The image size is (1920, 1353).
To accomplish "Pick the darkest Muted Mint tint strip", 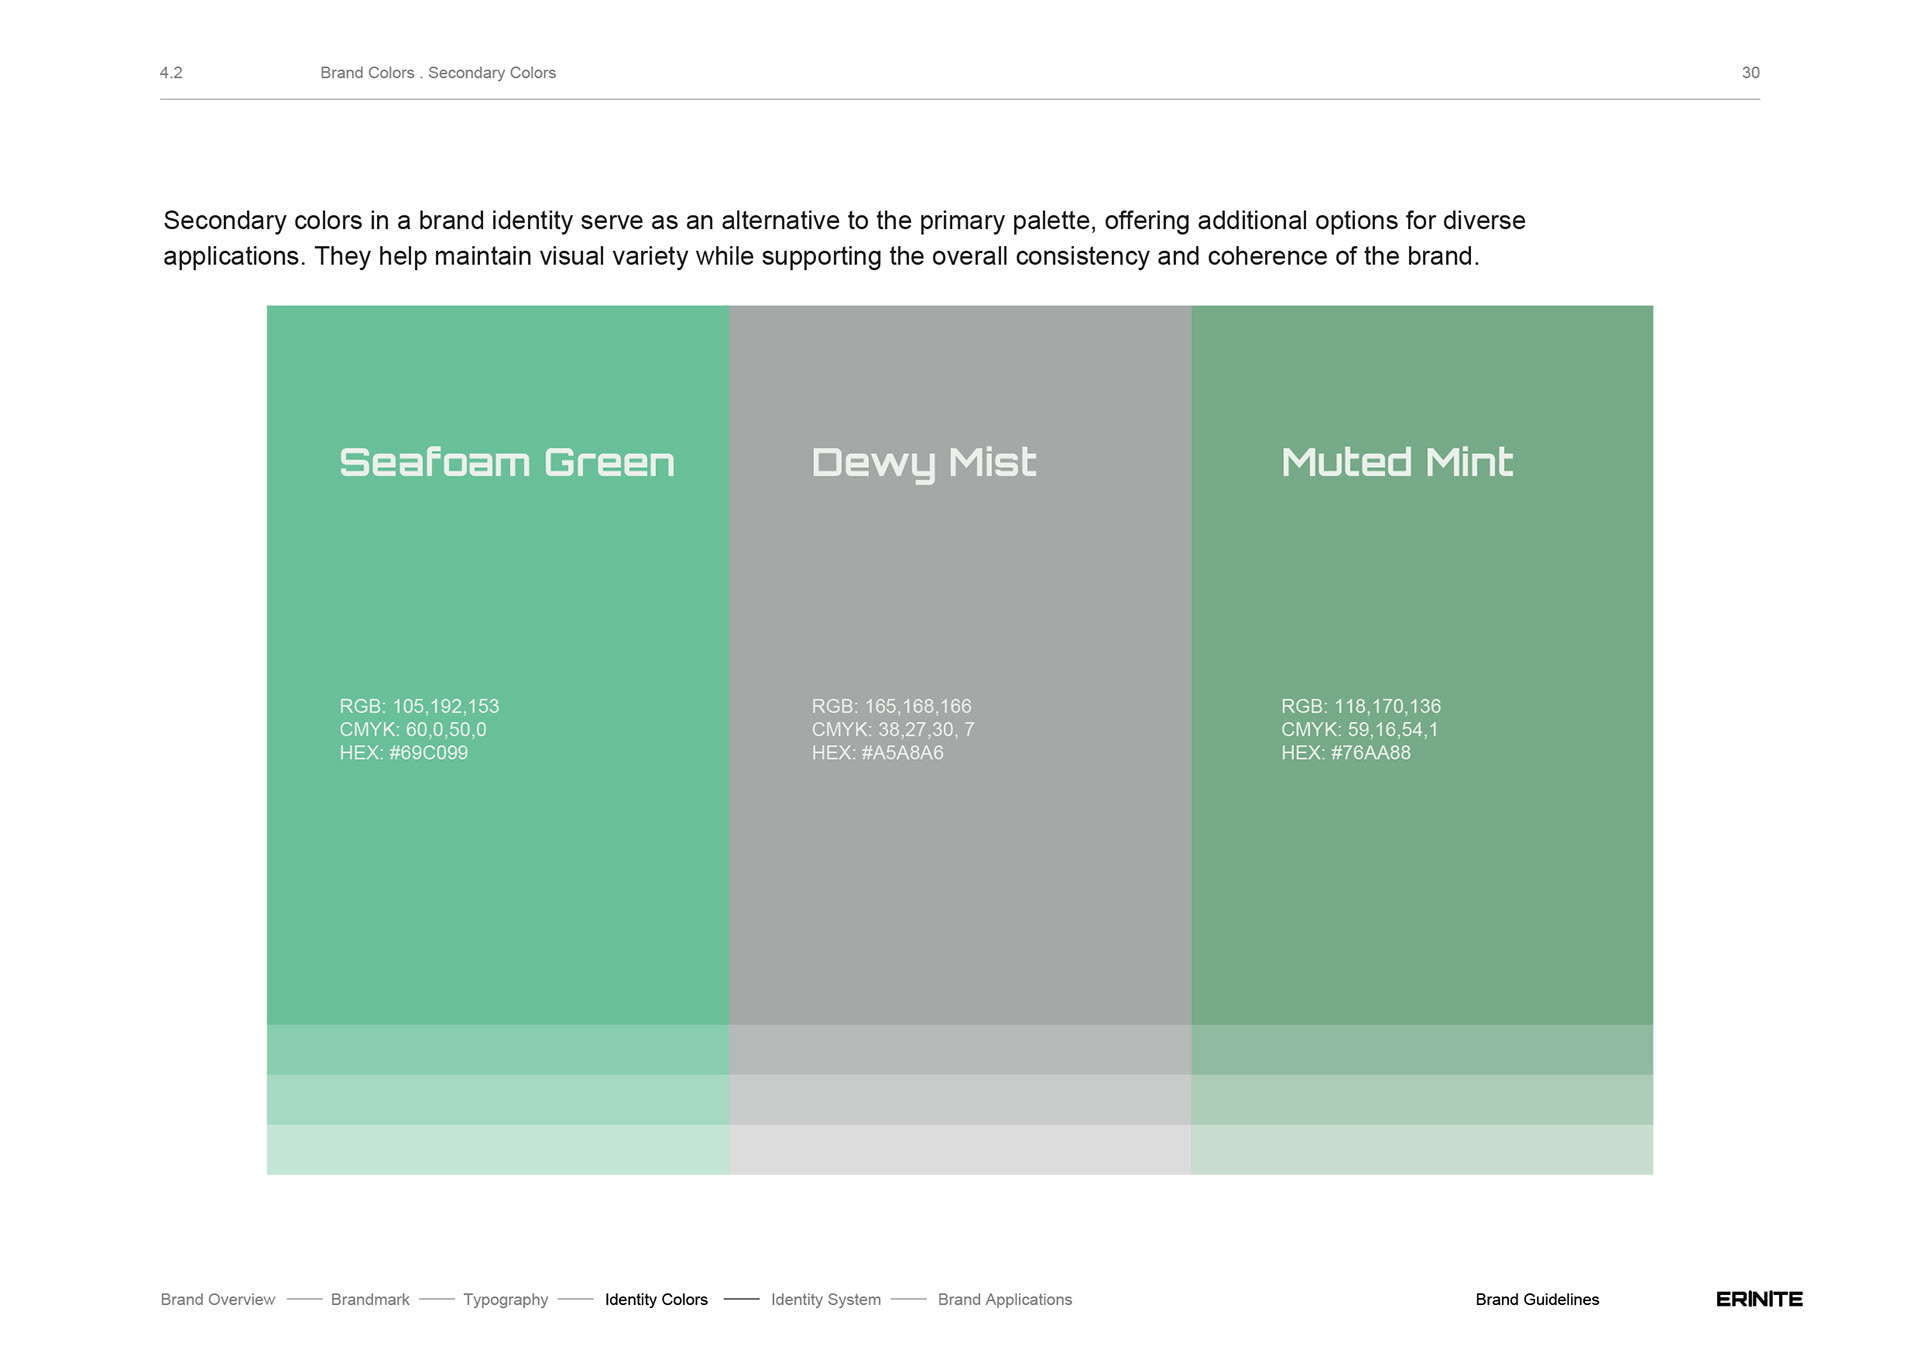I will 1421,1049.
